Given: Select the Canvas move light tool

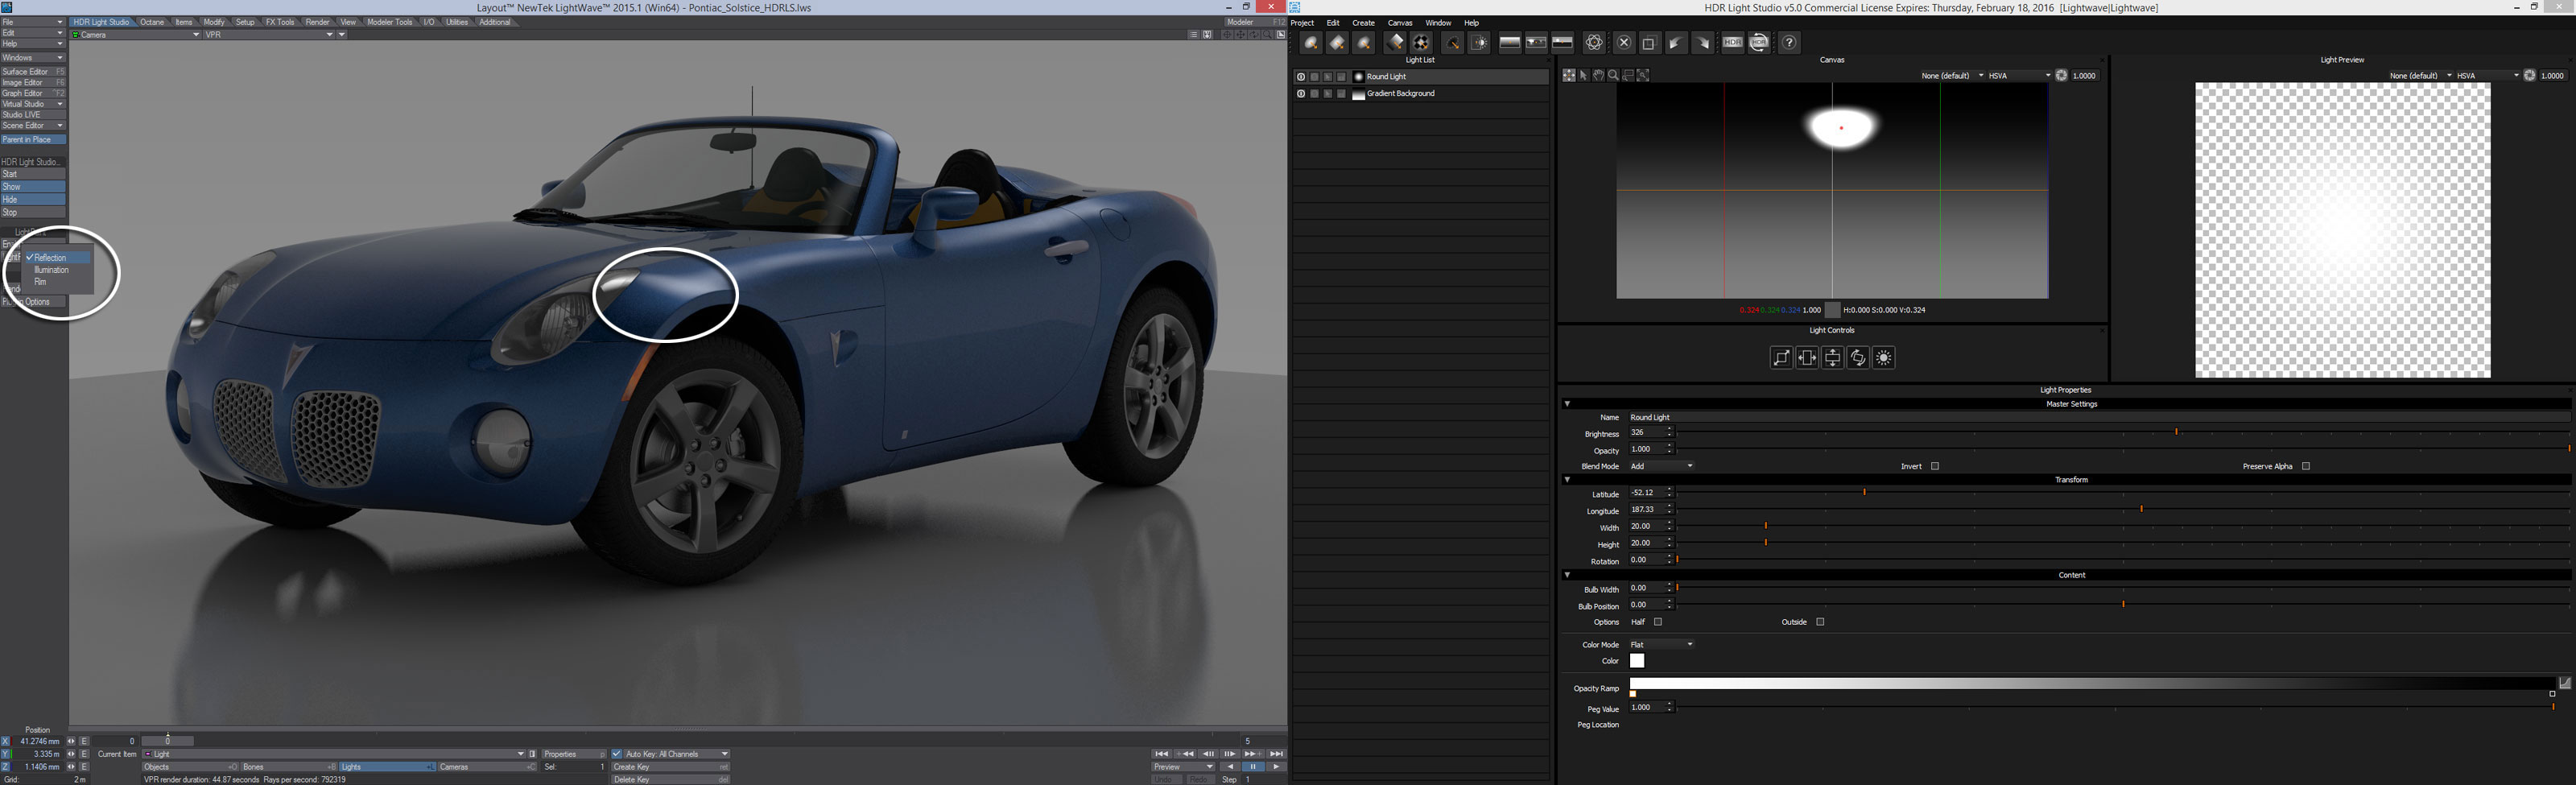Looking at the screenshot, I should click(1570, 75).
